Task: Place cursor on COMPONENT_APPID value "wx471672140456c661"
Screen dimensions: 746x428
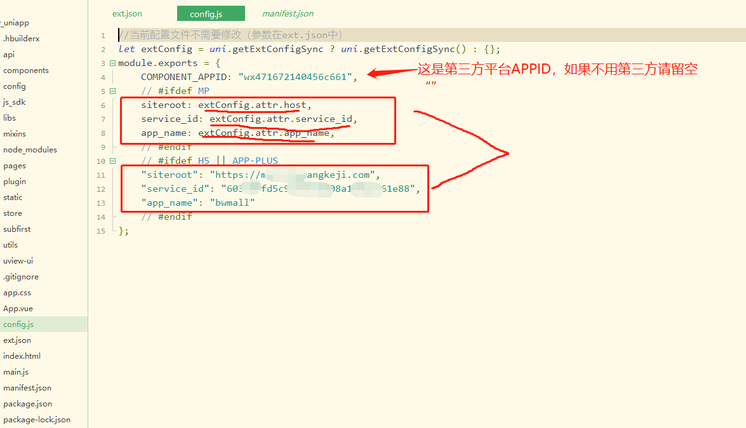Action: (295, 77)
